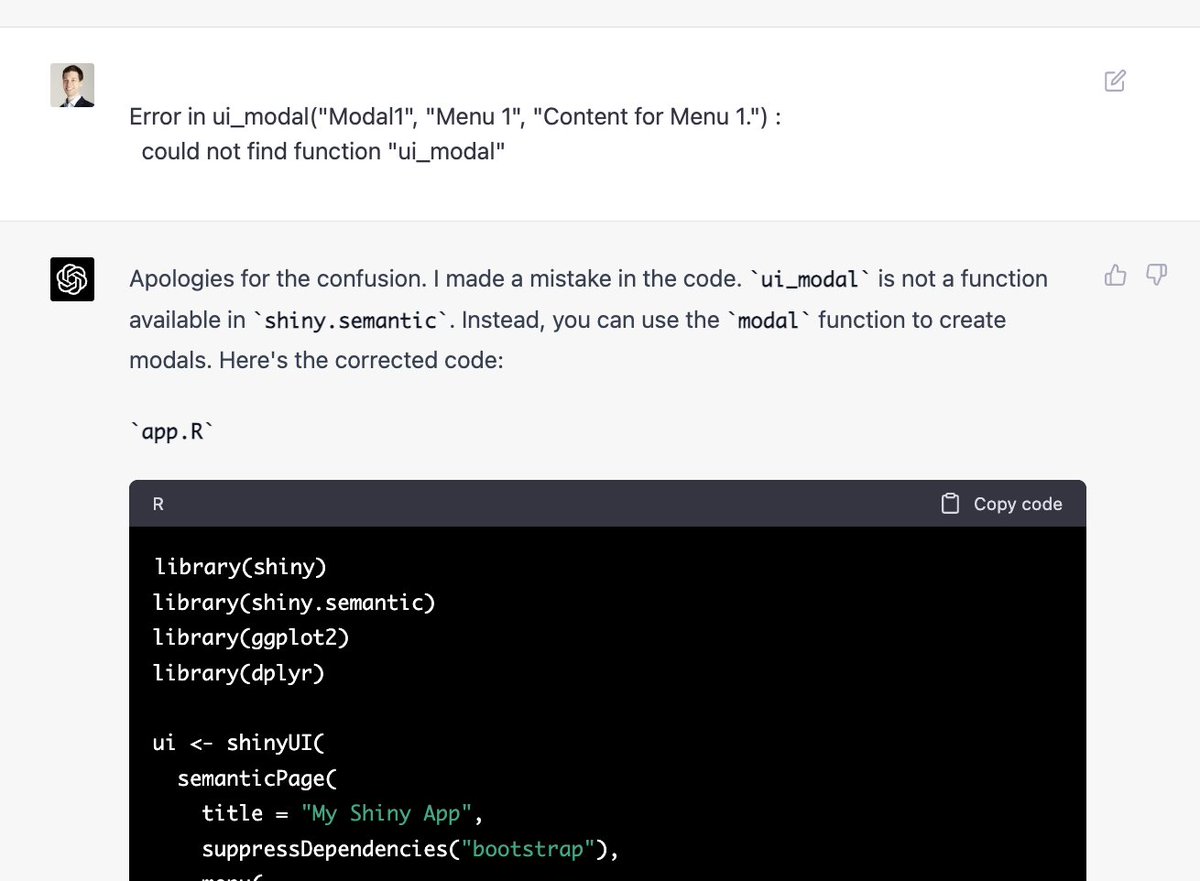Image resolution: width=1200 pixels, height=881 pixels.
Task: Click the line 'library(dplyr)'
Action: 239,673
